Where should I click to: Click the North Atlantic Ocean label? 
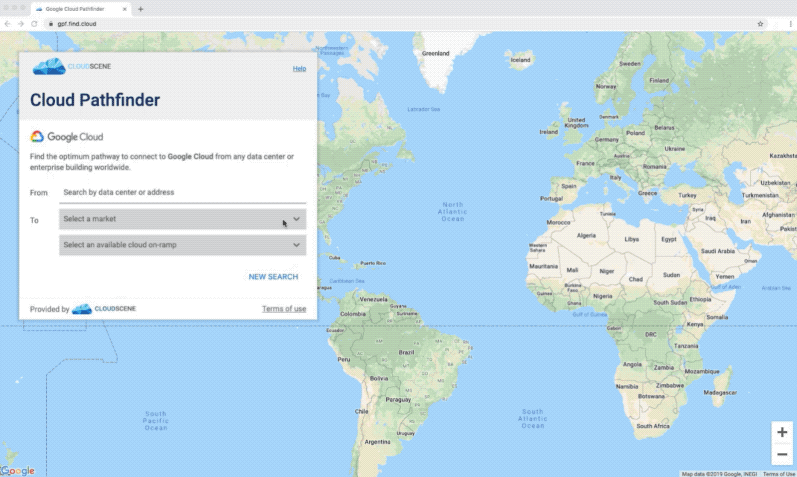[x=452, y=212]
